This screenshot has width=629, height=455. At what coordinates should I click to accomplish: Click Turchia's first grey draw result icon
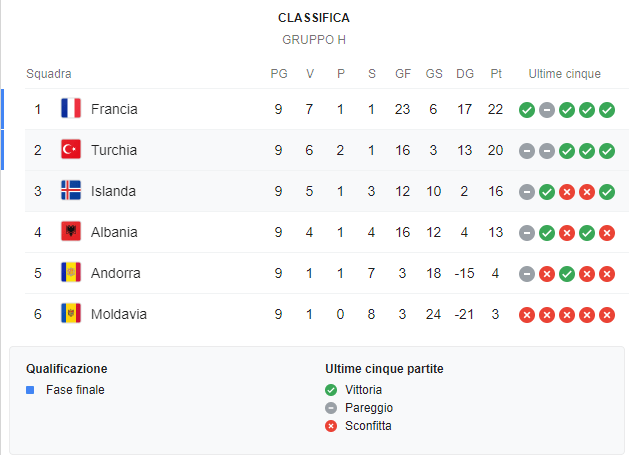point(527,151)
